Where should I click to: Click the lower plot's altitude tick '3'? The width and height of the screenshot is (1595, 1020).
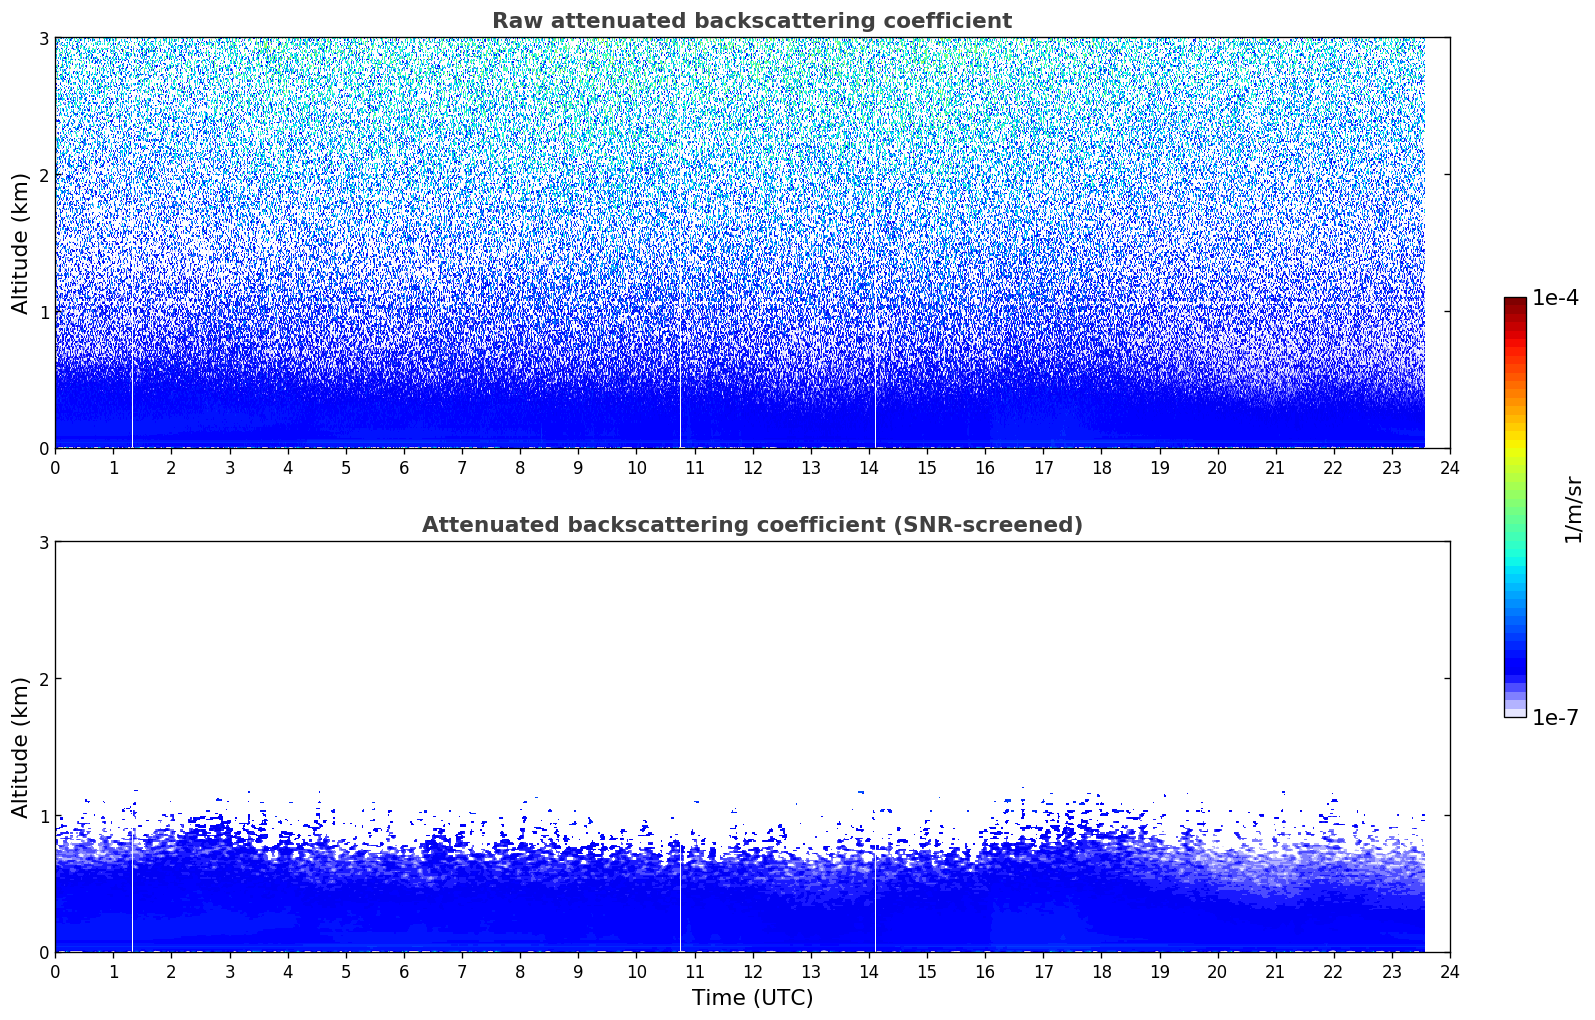coord(43,542)
